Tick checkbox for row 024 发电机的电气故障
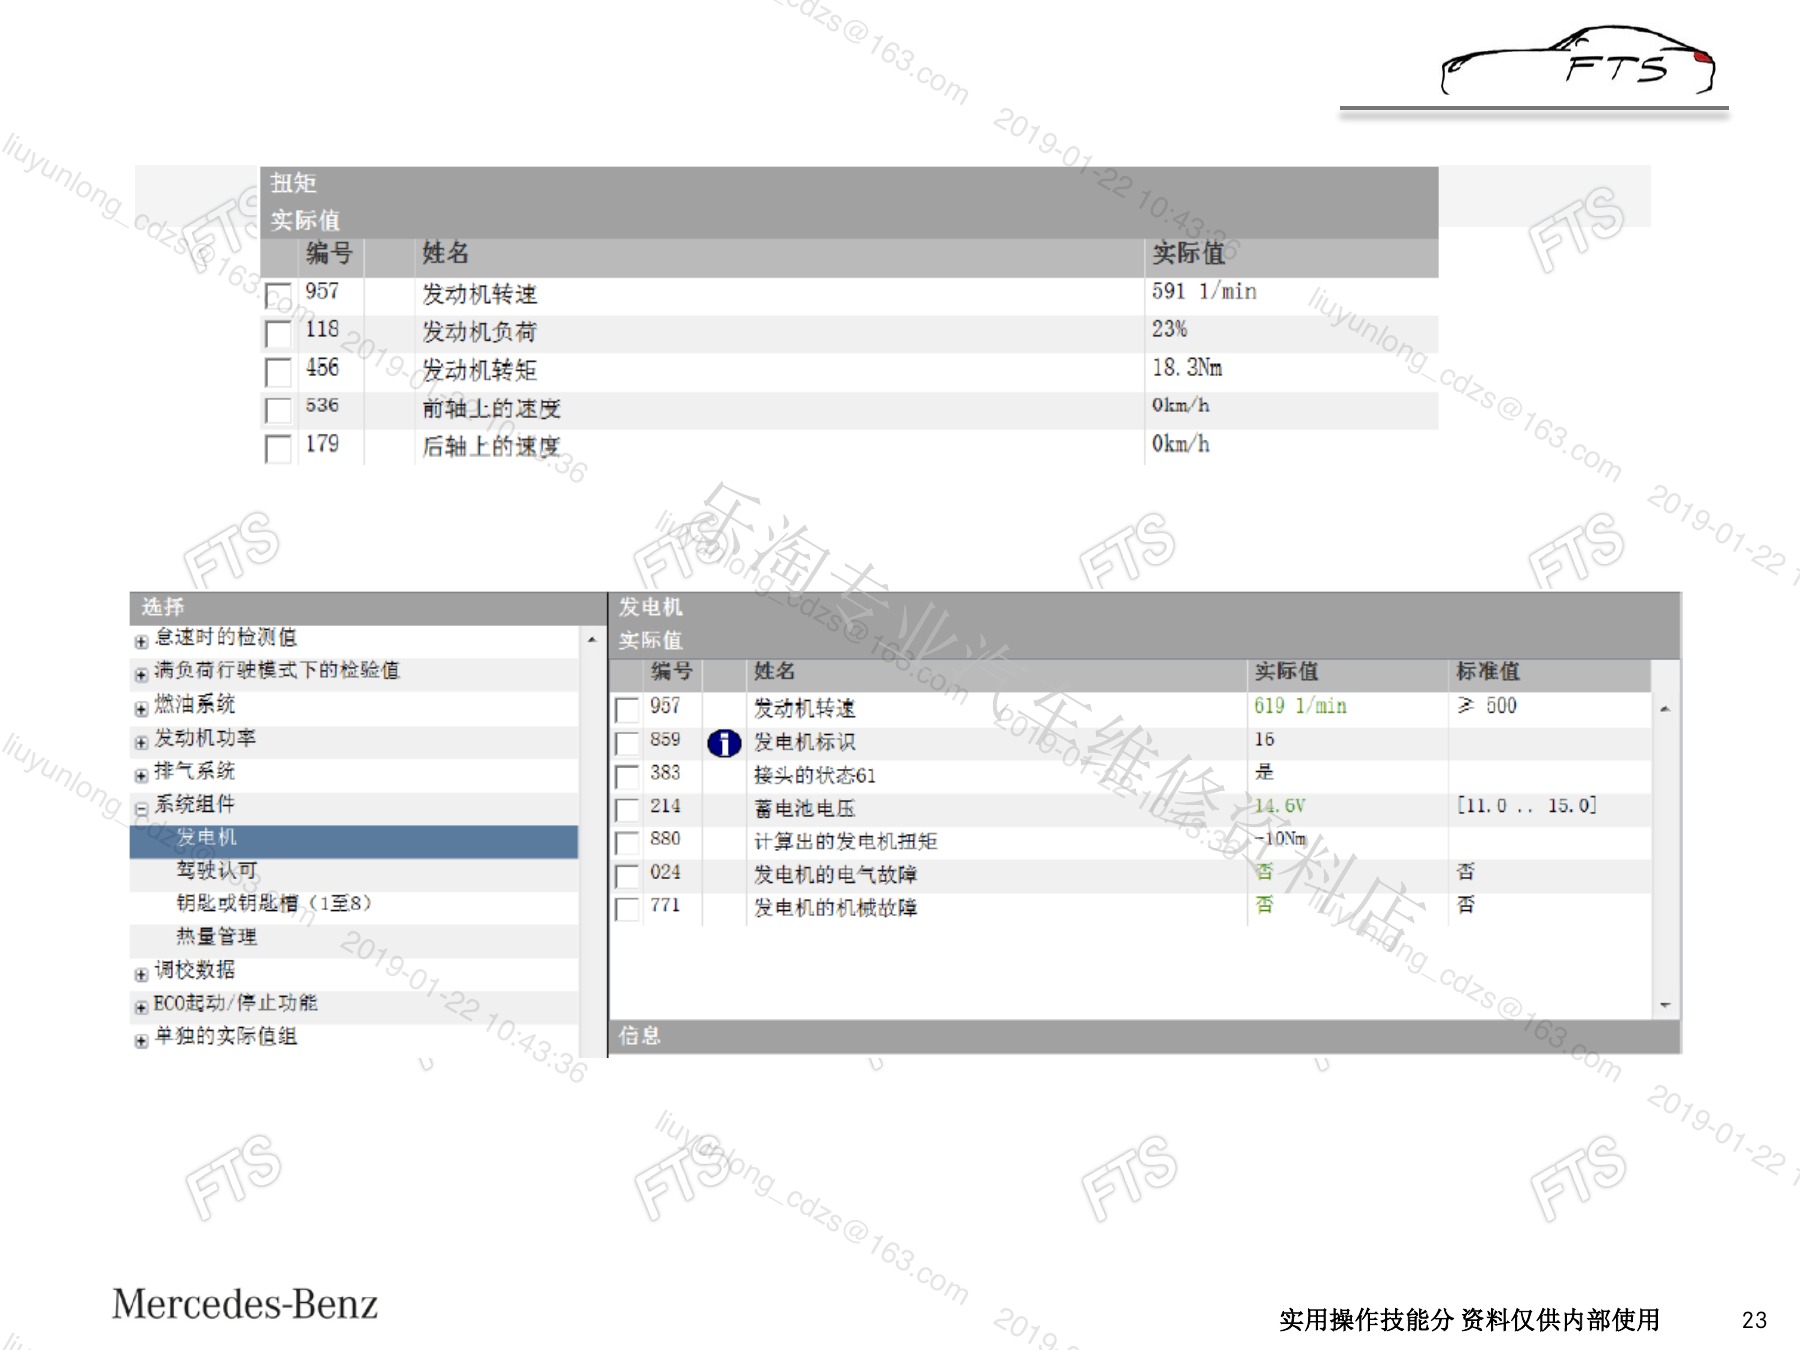The image size is (1800, 1350). (627, 875)
